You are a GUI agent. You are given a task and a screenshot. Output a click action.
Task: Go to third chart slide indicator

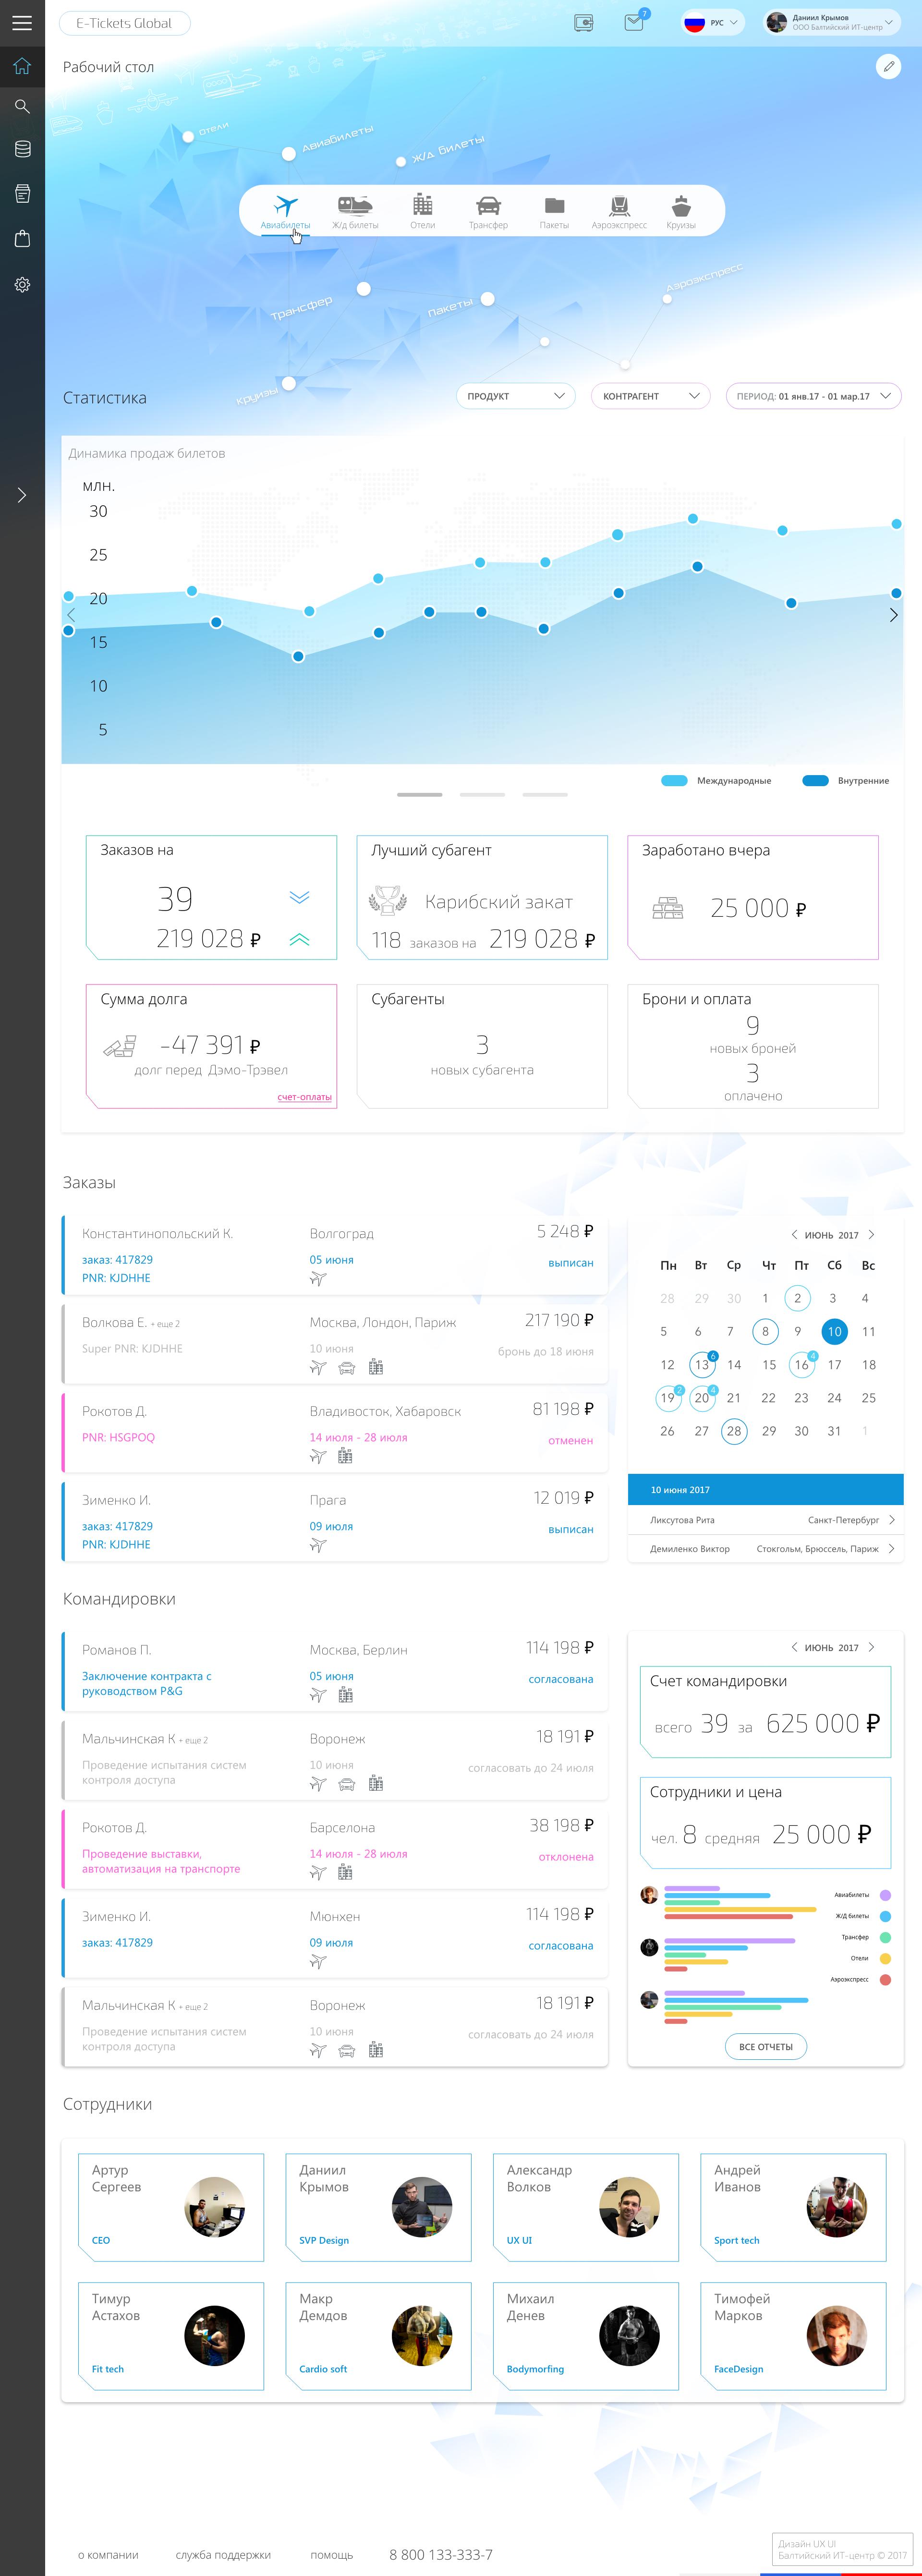coord(545,795)
